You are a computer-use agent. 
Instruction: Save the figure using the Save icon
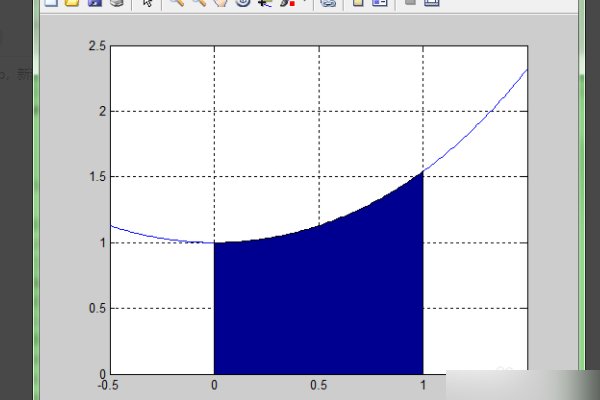tap(94, 3)
